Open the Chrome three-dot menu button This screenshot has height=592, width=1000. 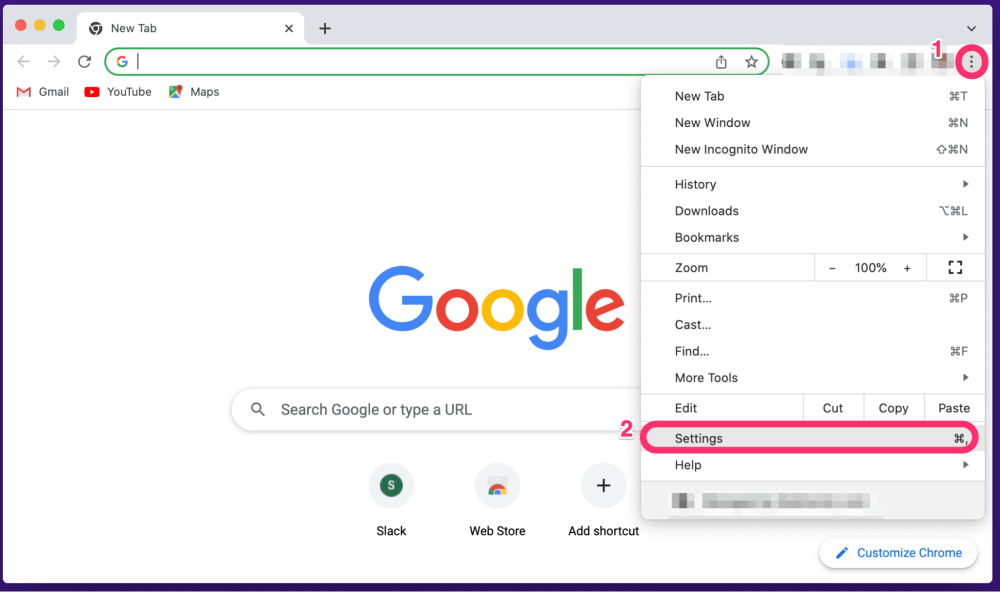971,62
